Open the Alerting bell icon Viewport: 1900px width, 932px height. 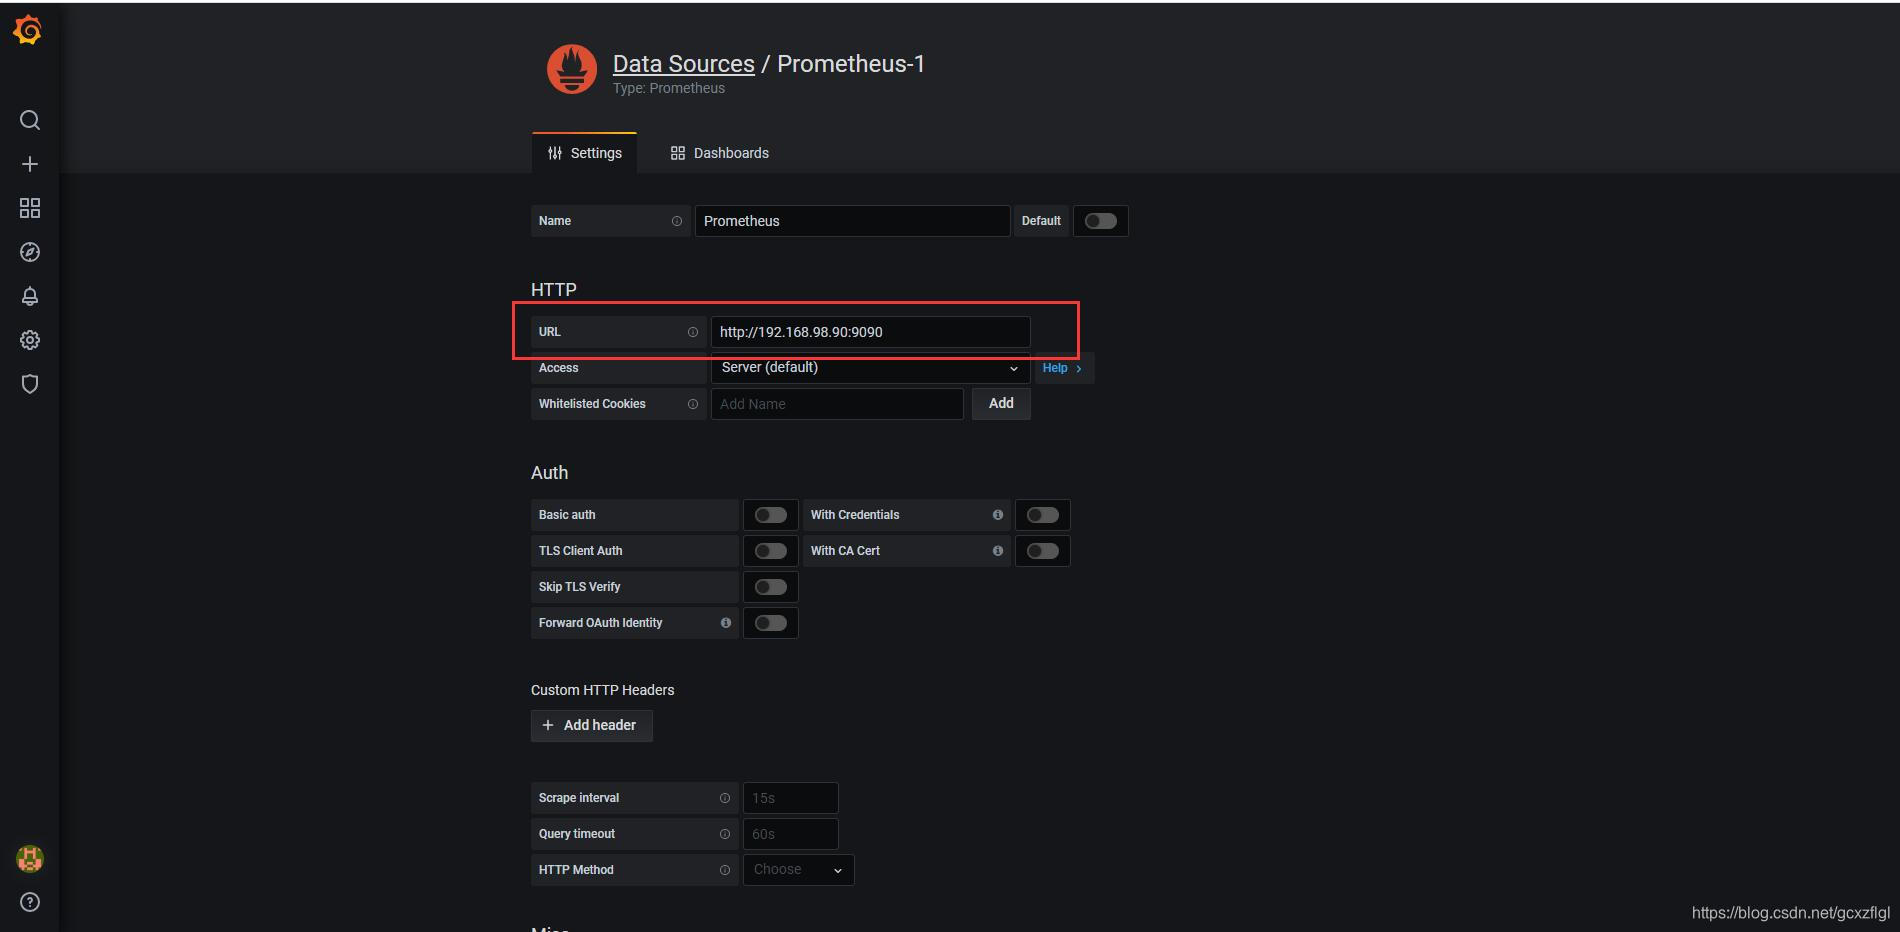tap(30, 296)
